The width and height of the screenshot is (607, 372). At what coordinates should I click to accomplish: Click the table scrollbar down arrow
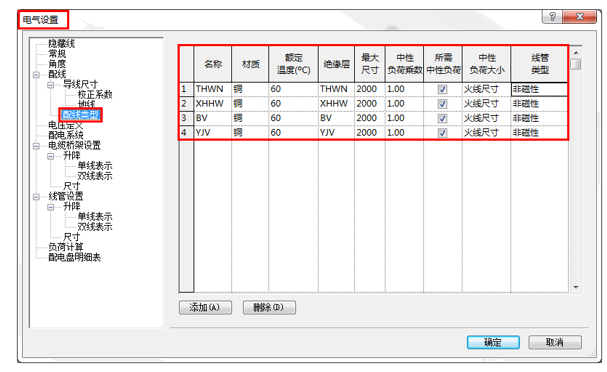point(576,287)
